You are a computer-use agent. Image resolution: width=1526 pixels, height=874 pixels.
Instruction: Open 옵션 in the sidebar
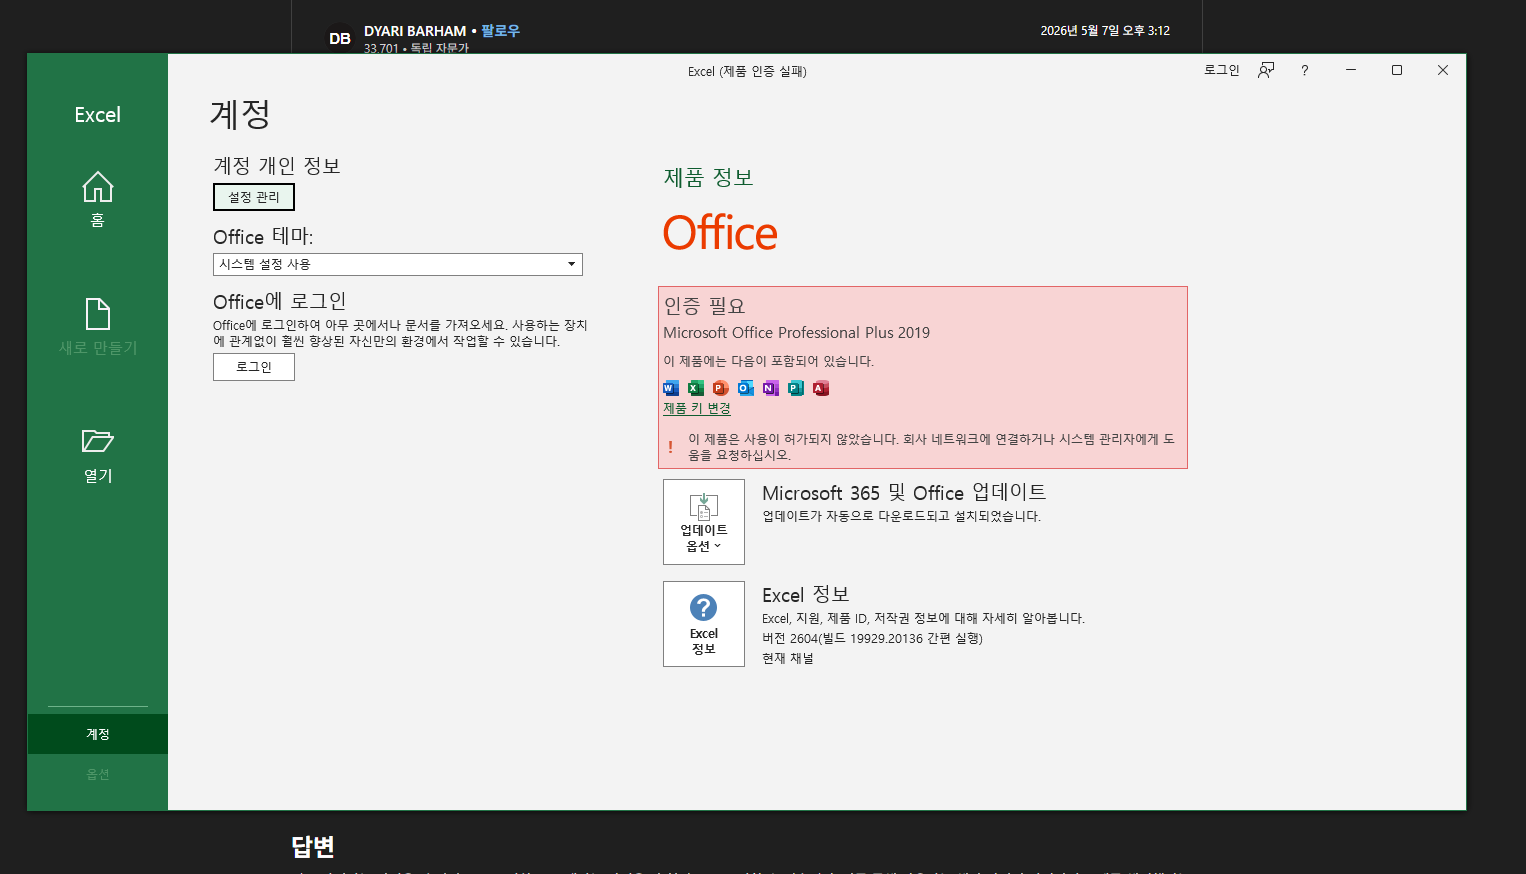pyautogui.click(x=97, y=774)
